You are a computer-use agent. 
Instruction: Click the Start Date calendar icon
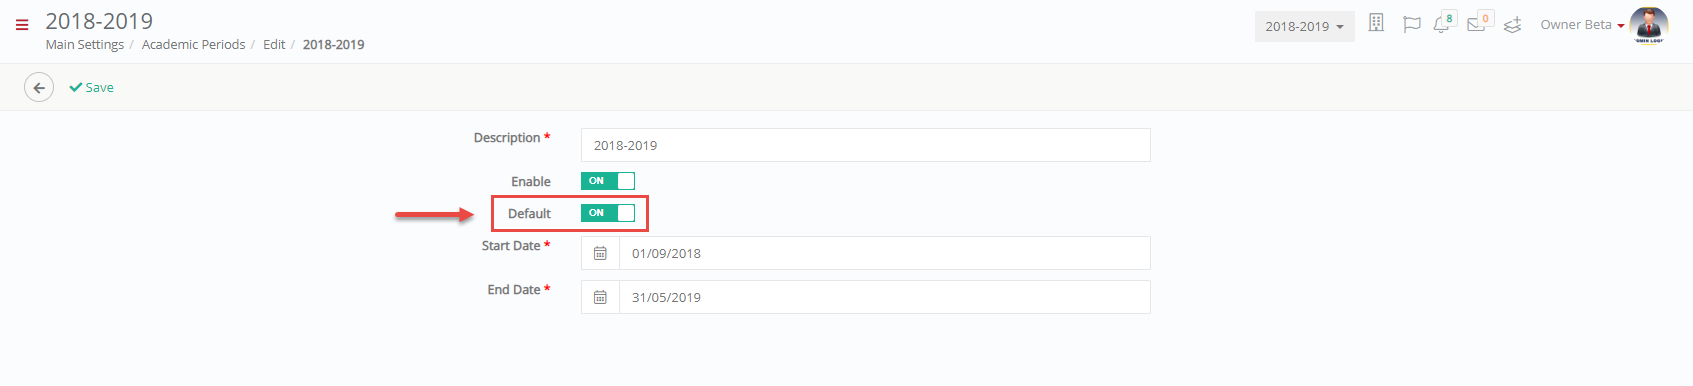(x=600, y=253)
